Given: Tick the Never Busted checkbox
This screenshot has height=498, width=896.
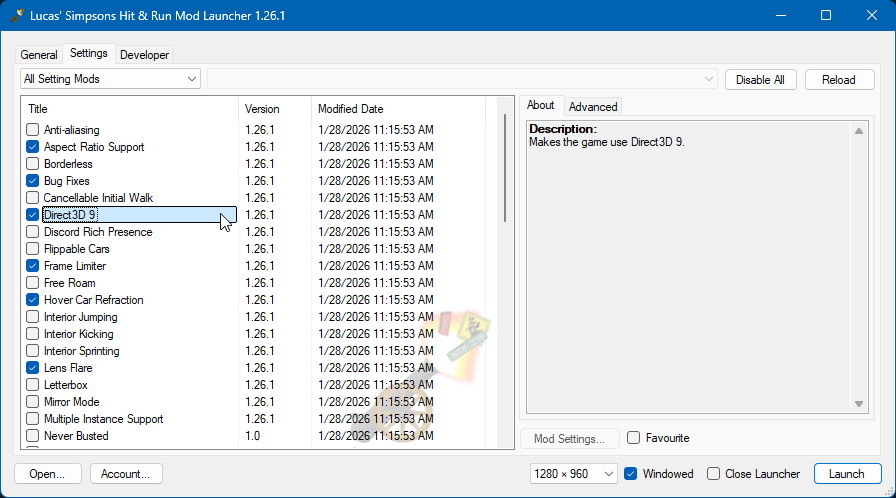Looking at the screenshot, I should pyautogui.click(x=33, y=436).
